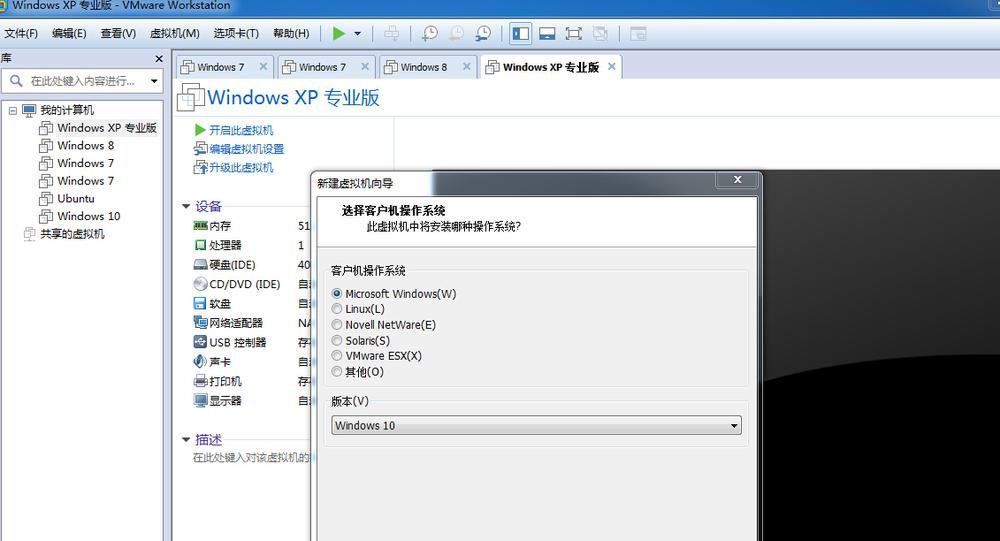This screenshot has width=1000, height=541.
Task: Click the green power on play icon
Action: pos(339,33)
